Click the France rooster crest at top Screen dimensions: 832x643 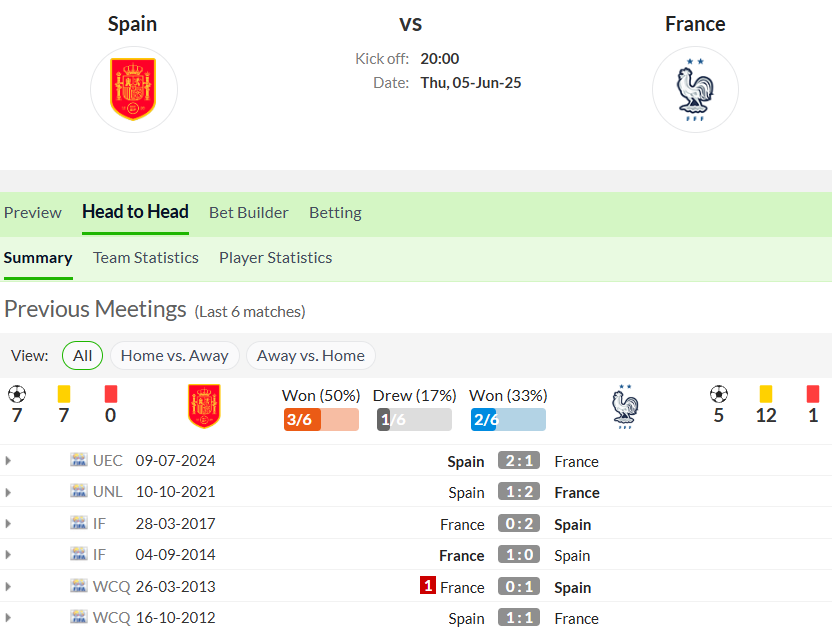click(x=695, y=89)
